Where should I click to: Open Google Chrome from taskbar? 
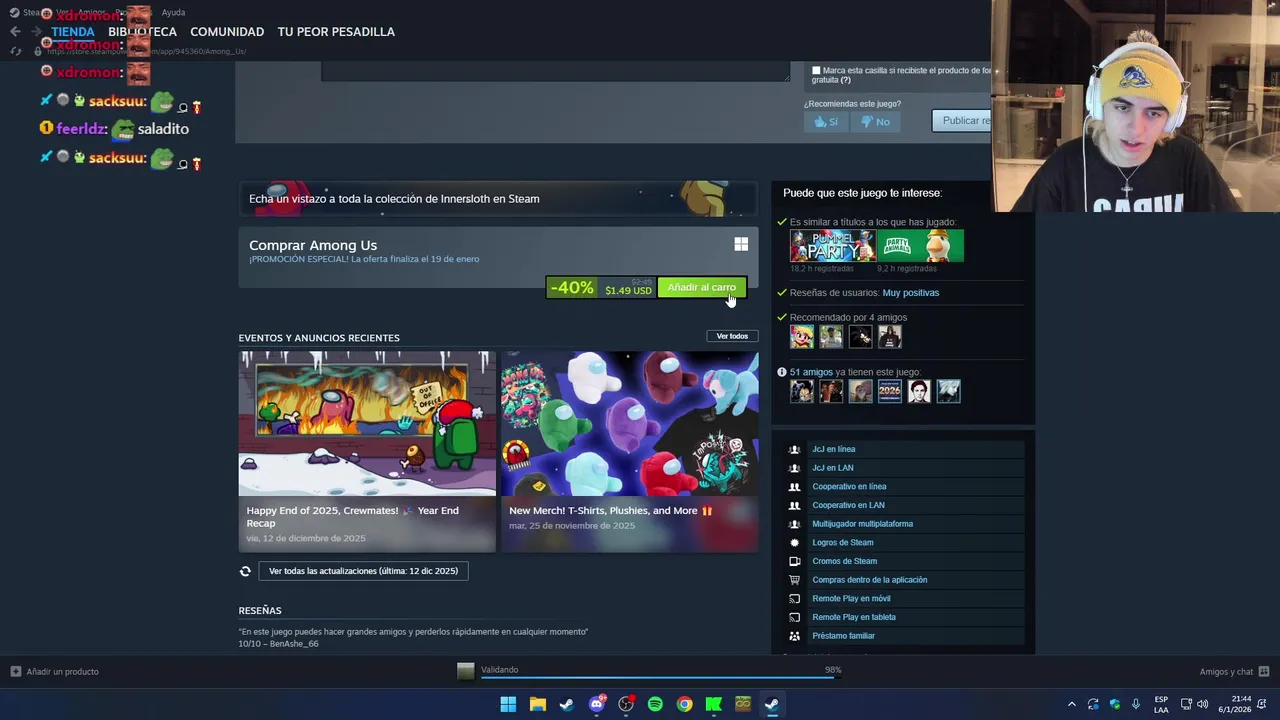[684, 704]
